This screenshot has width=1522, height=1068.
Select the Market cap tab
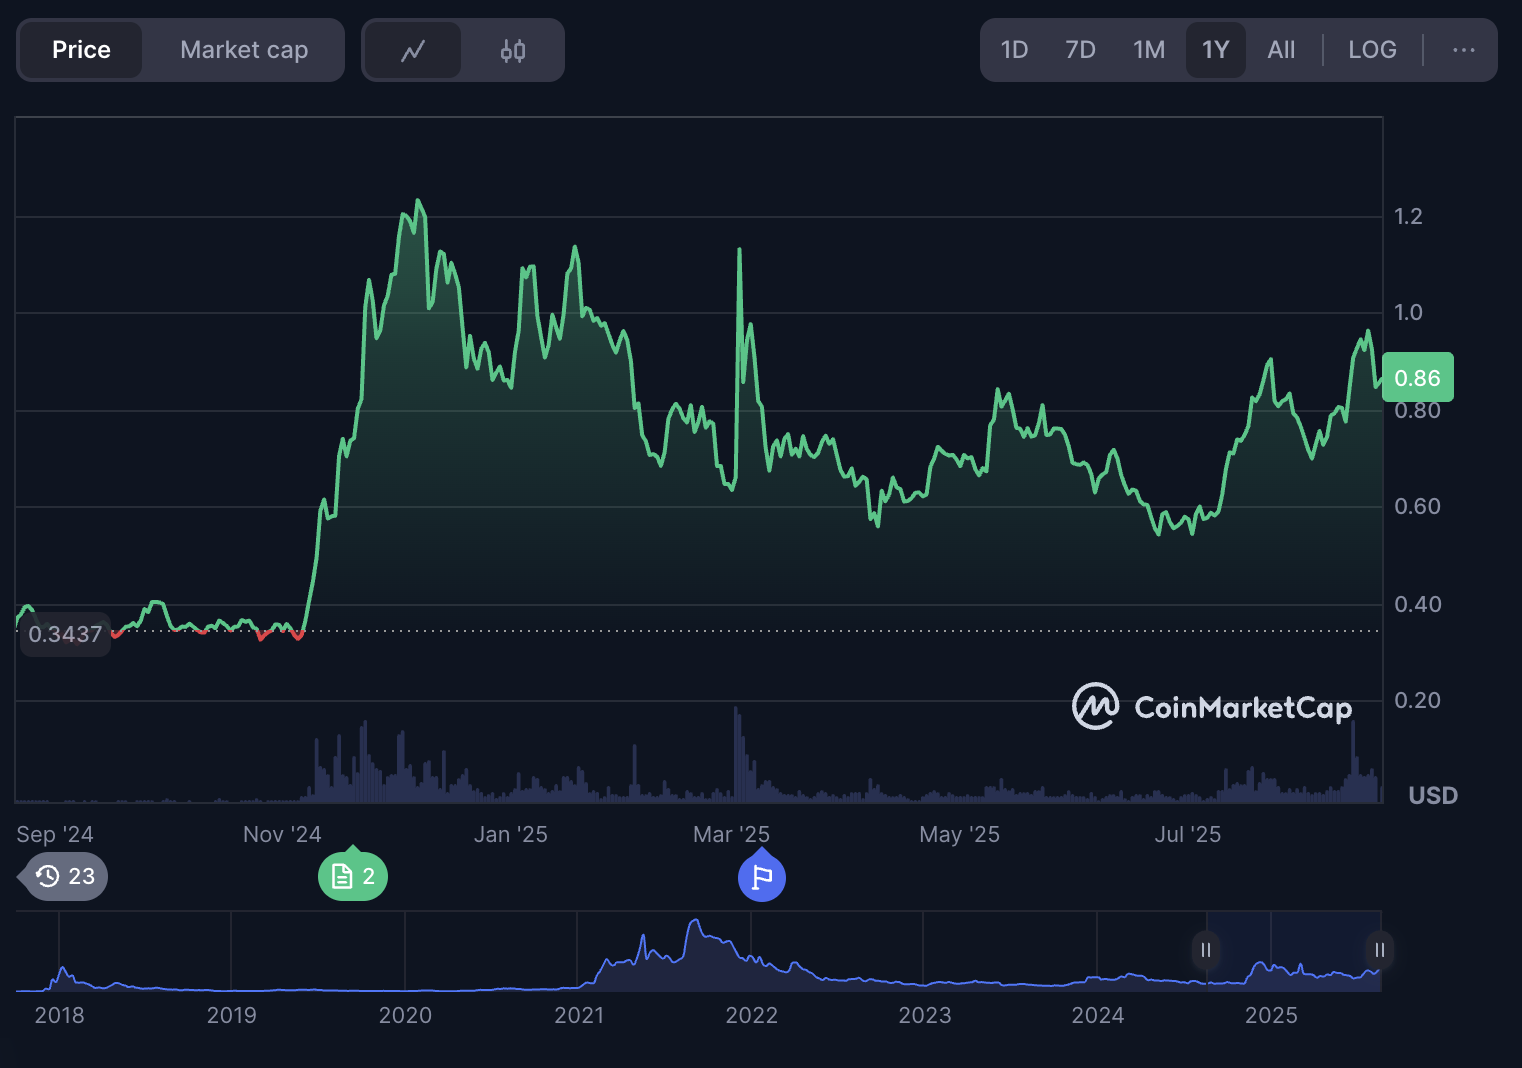[x=244, y=50]
